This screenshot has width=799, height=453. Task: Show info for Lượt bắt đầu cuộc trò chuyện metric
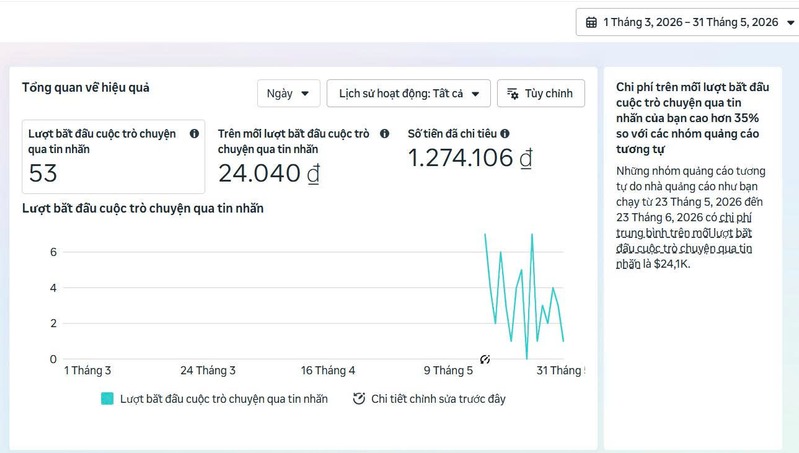pyautogui.click(x=194, y=134)
